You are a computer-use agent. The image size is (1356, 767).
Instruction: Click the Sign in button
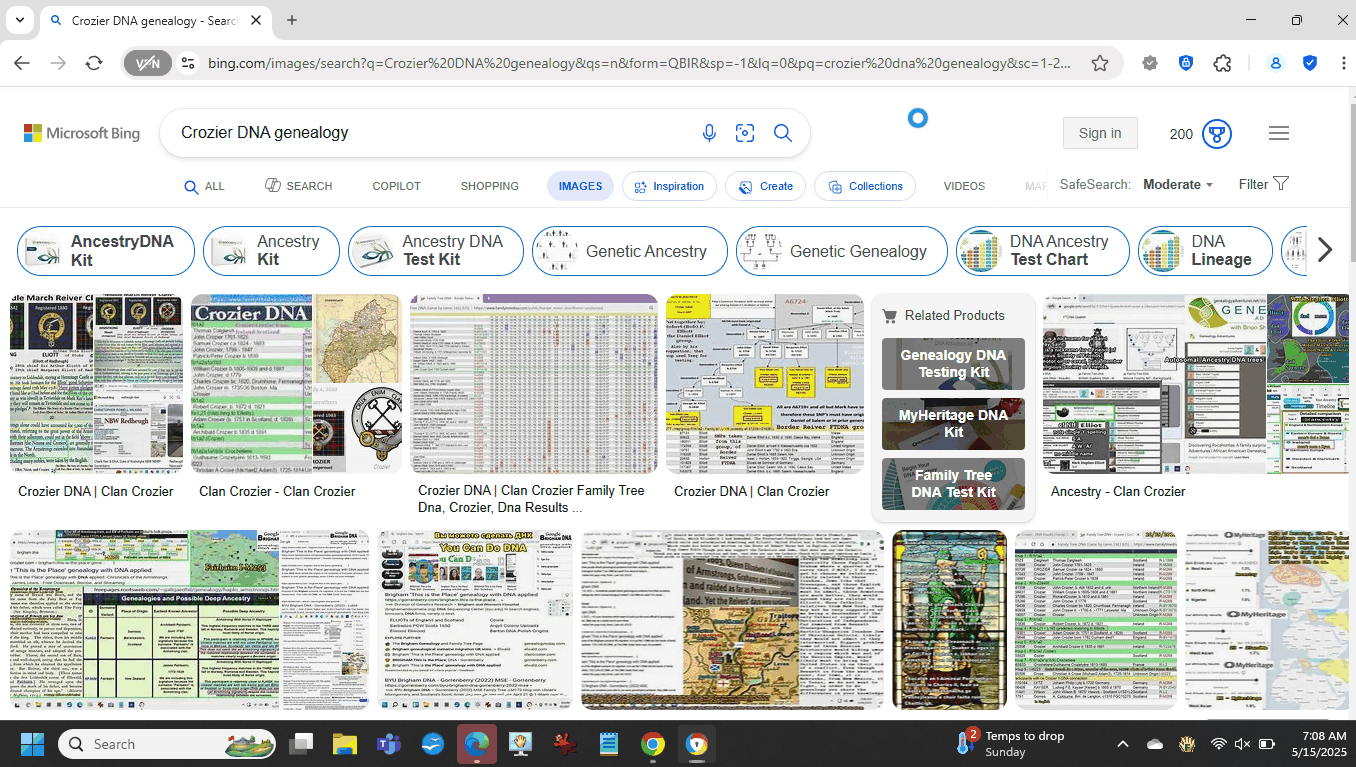[x=1100, y=133]
